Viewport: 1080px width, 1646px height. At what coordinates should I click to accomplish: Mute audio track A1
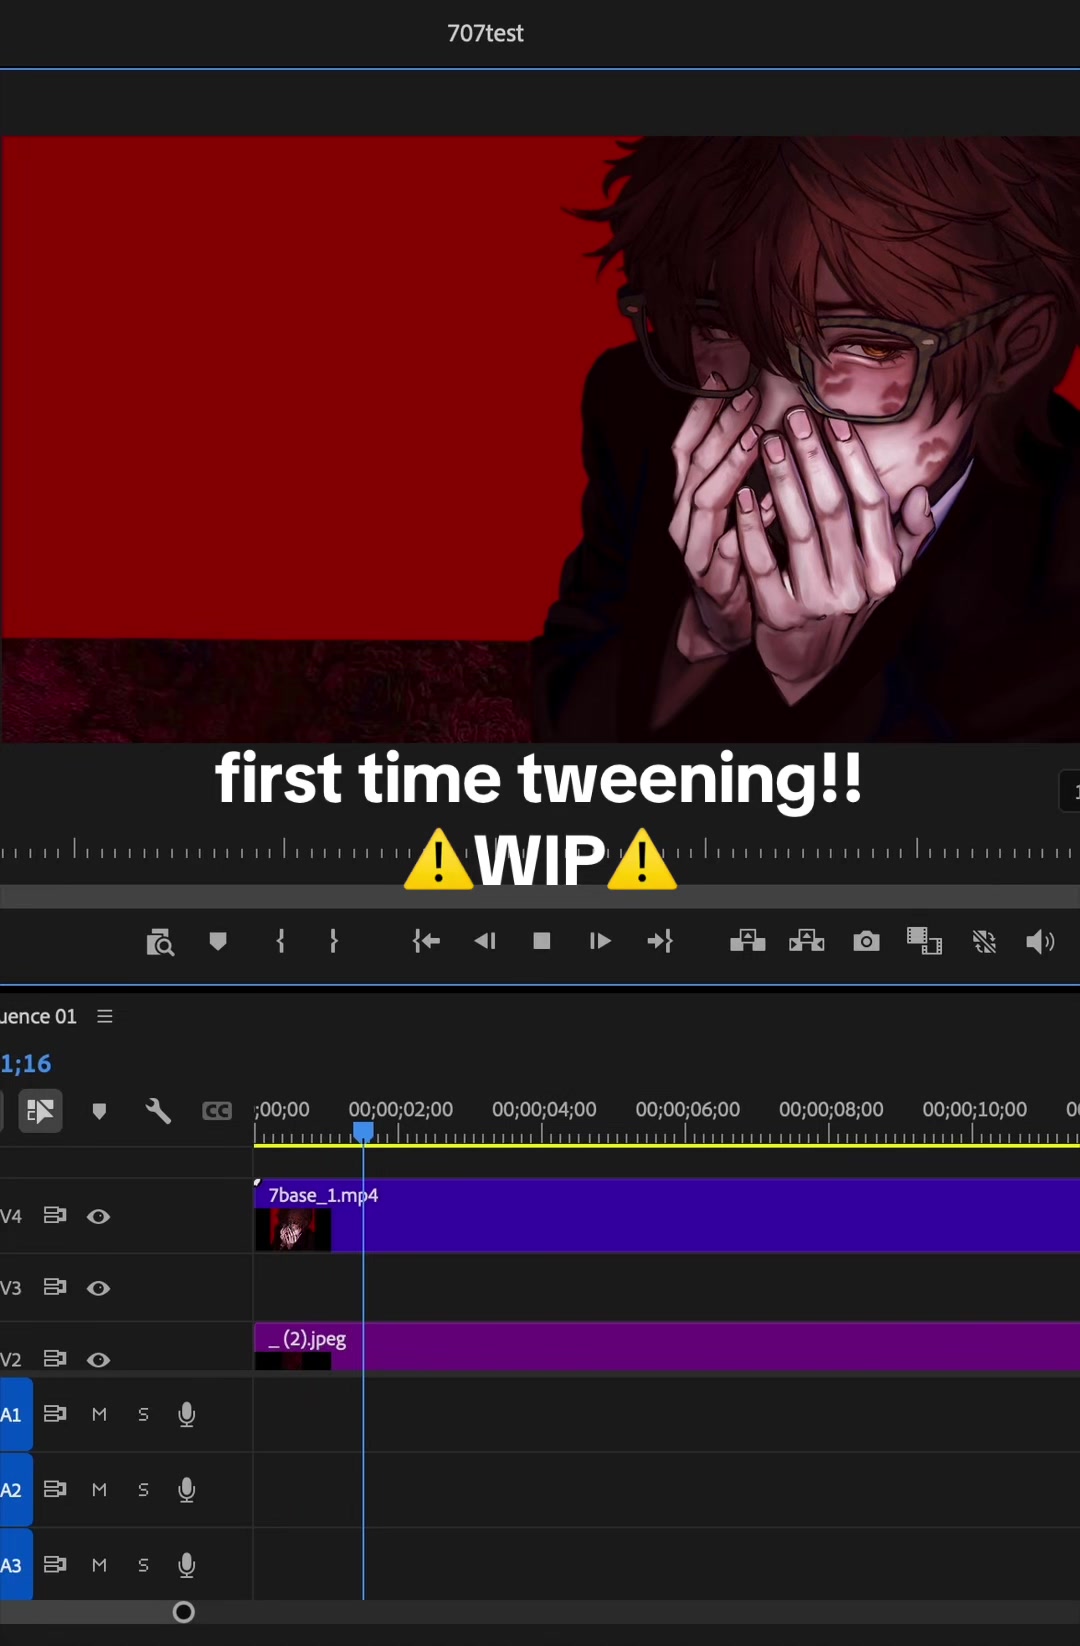click(x=99, y=1414)
